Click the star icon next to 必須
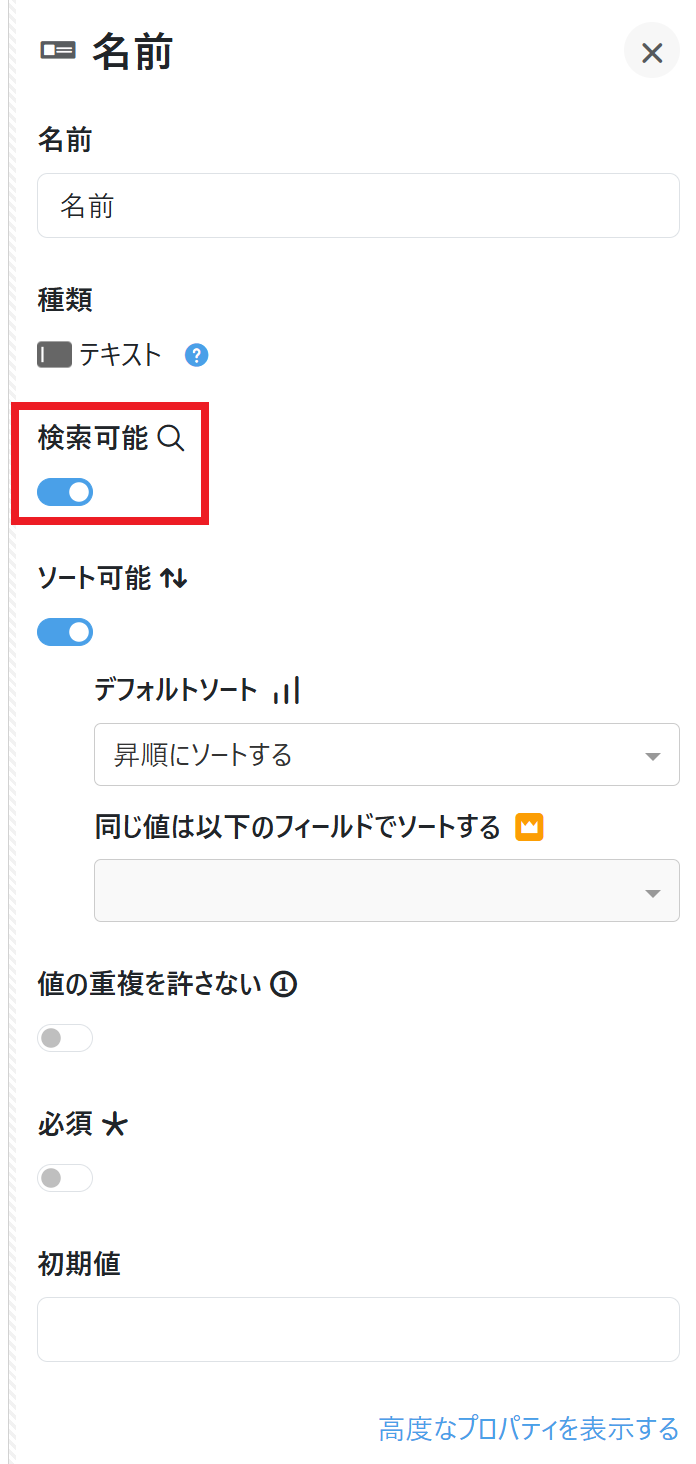696x1464 pixels. [x=116, y=1125]
